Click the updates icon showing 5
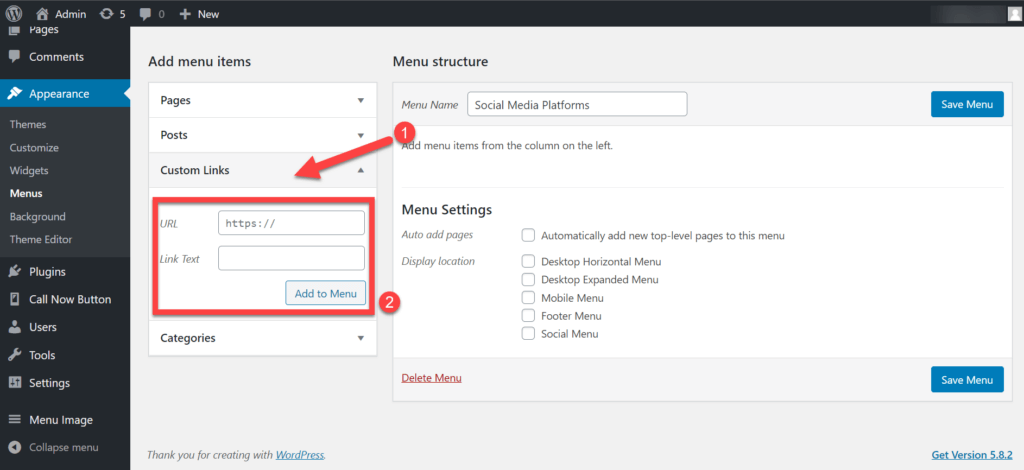The image size is (1024, 470). [x=106, y=14]
